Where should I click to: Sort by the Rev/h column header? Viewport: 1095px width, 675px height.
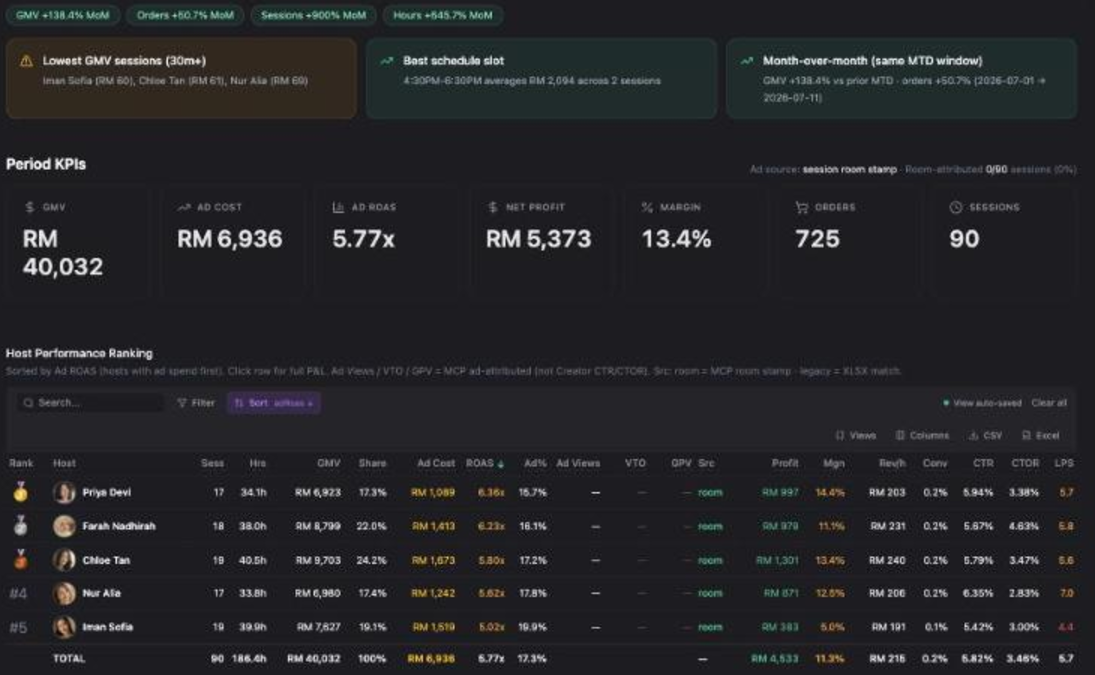coord(892,463)
